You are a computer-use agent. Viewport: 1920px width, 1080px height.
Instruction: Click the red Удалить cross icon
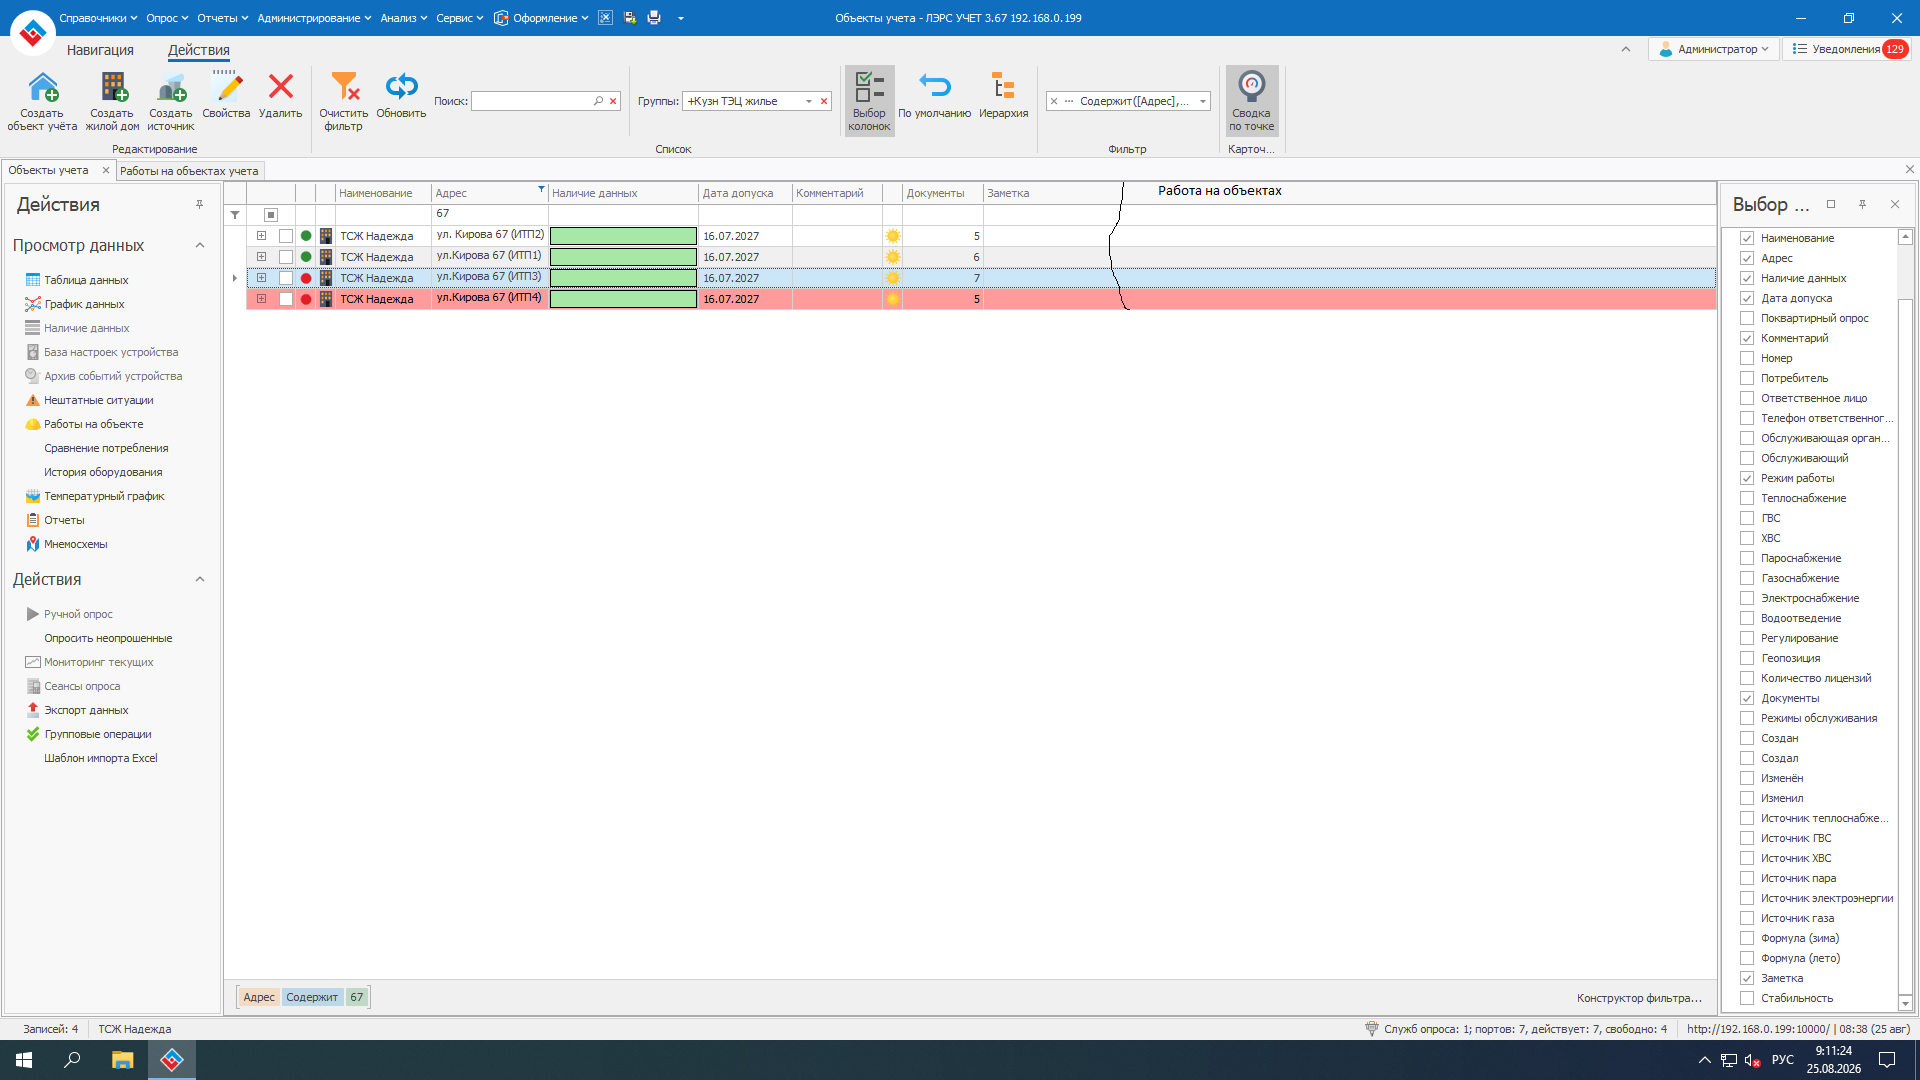click(x=281, y=87)
